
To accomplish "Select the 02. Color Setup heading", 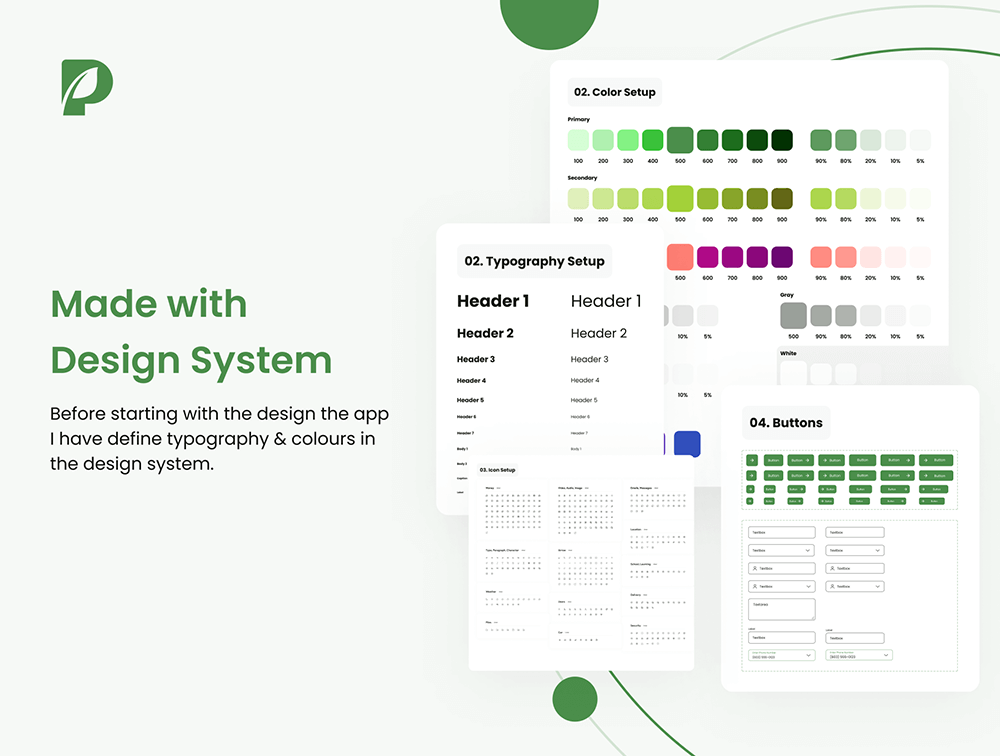I will pos(614,92).
